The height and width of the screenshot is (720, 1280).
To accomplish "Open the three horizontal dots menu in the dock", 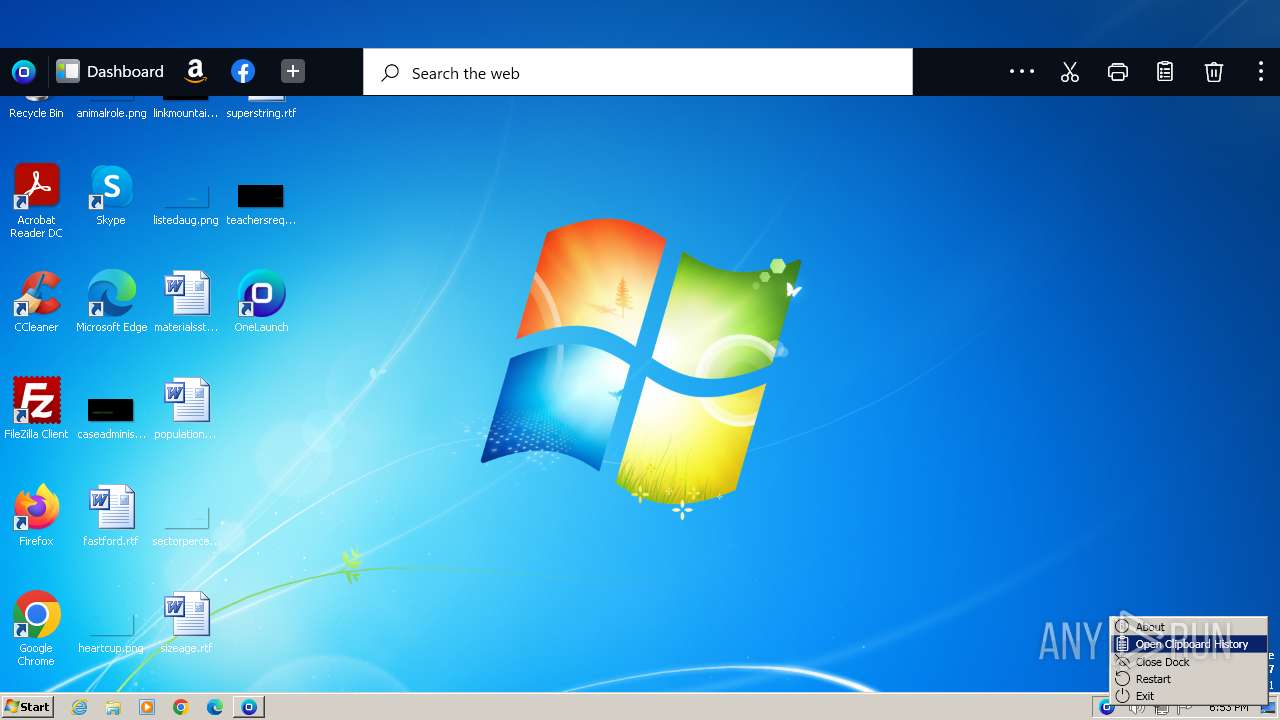I will 1022,72.
